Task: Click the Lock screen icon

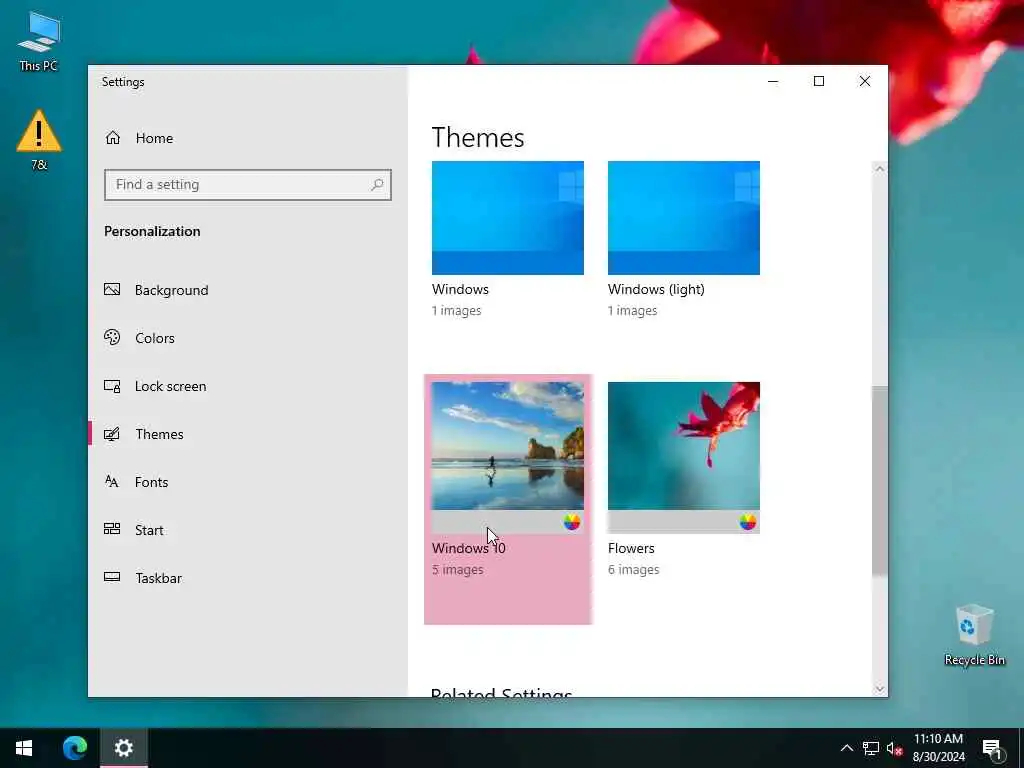Action: [x=112, y=386]
